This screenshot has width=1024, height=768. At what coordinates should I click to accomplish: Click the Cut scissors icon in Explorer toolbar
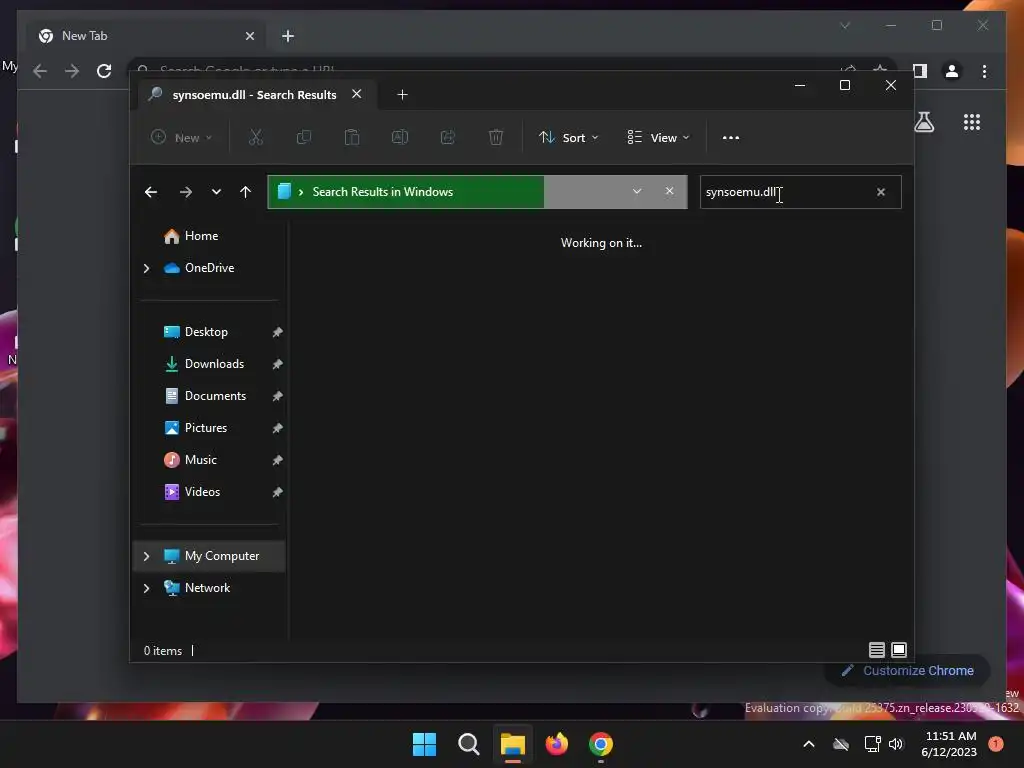[255, 137]
